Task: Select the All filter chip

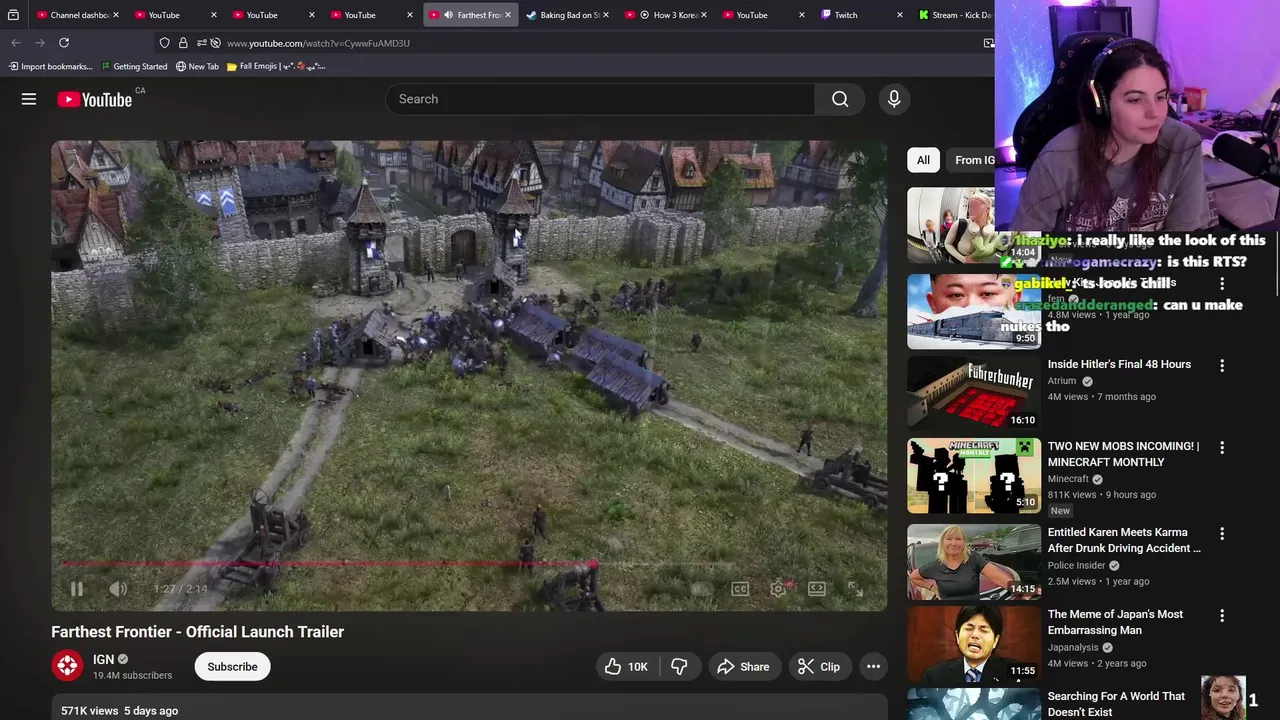Action: (923, 160)
